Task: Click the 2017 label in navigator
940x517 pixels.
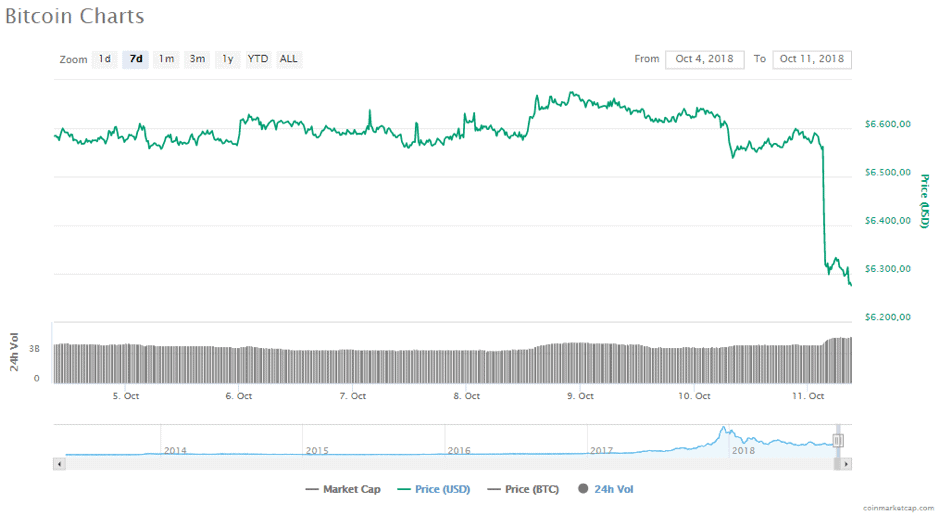Action: coord(601,450)
